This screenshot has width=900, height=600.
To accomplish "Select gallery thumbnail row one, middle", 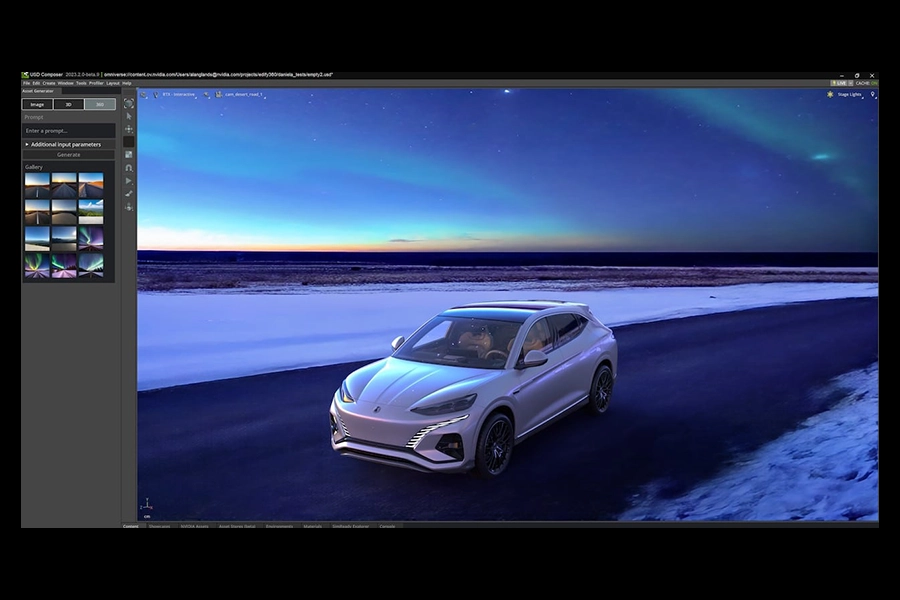I will coord(64,185).
